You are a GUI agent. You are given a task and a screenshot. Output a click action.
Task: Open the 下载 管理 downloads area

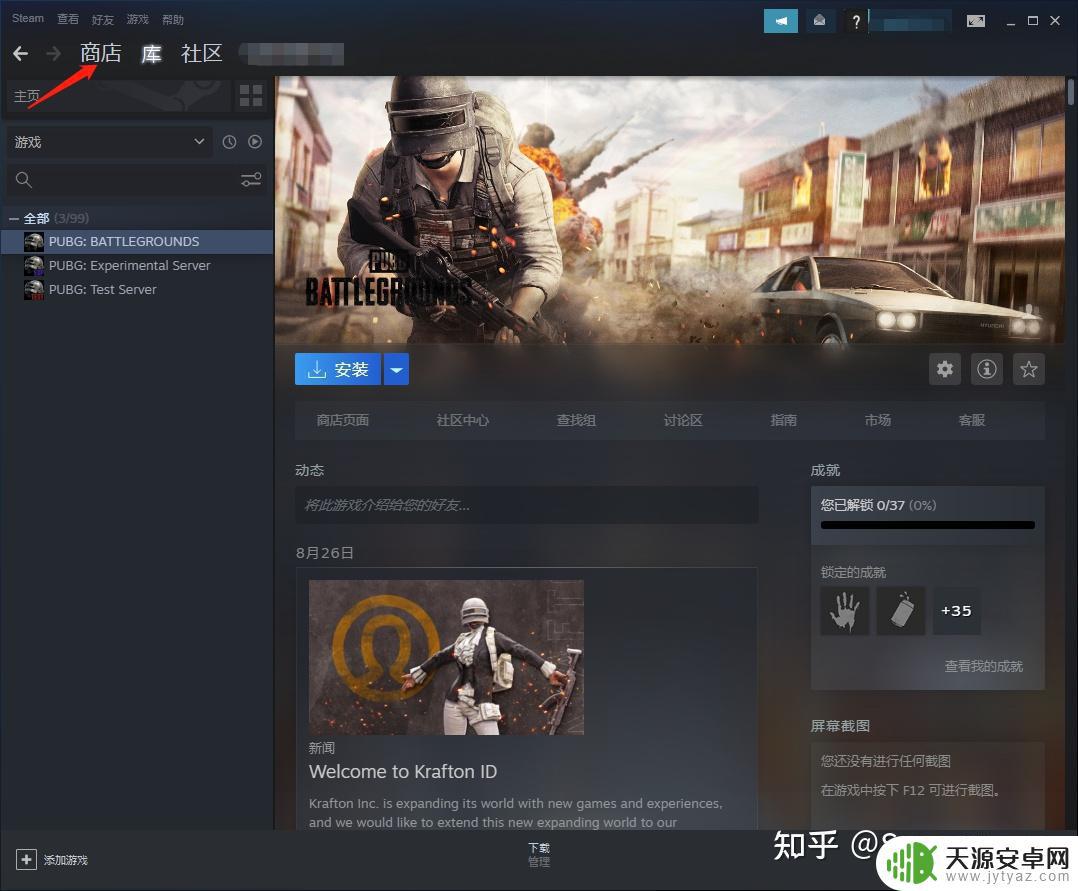coord(539,855)
